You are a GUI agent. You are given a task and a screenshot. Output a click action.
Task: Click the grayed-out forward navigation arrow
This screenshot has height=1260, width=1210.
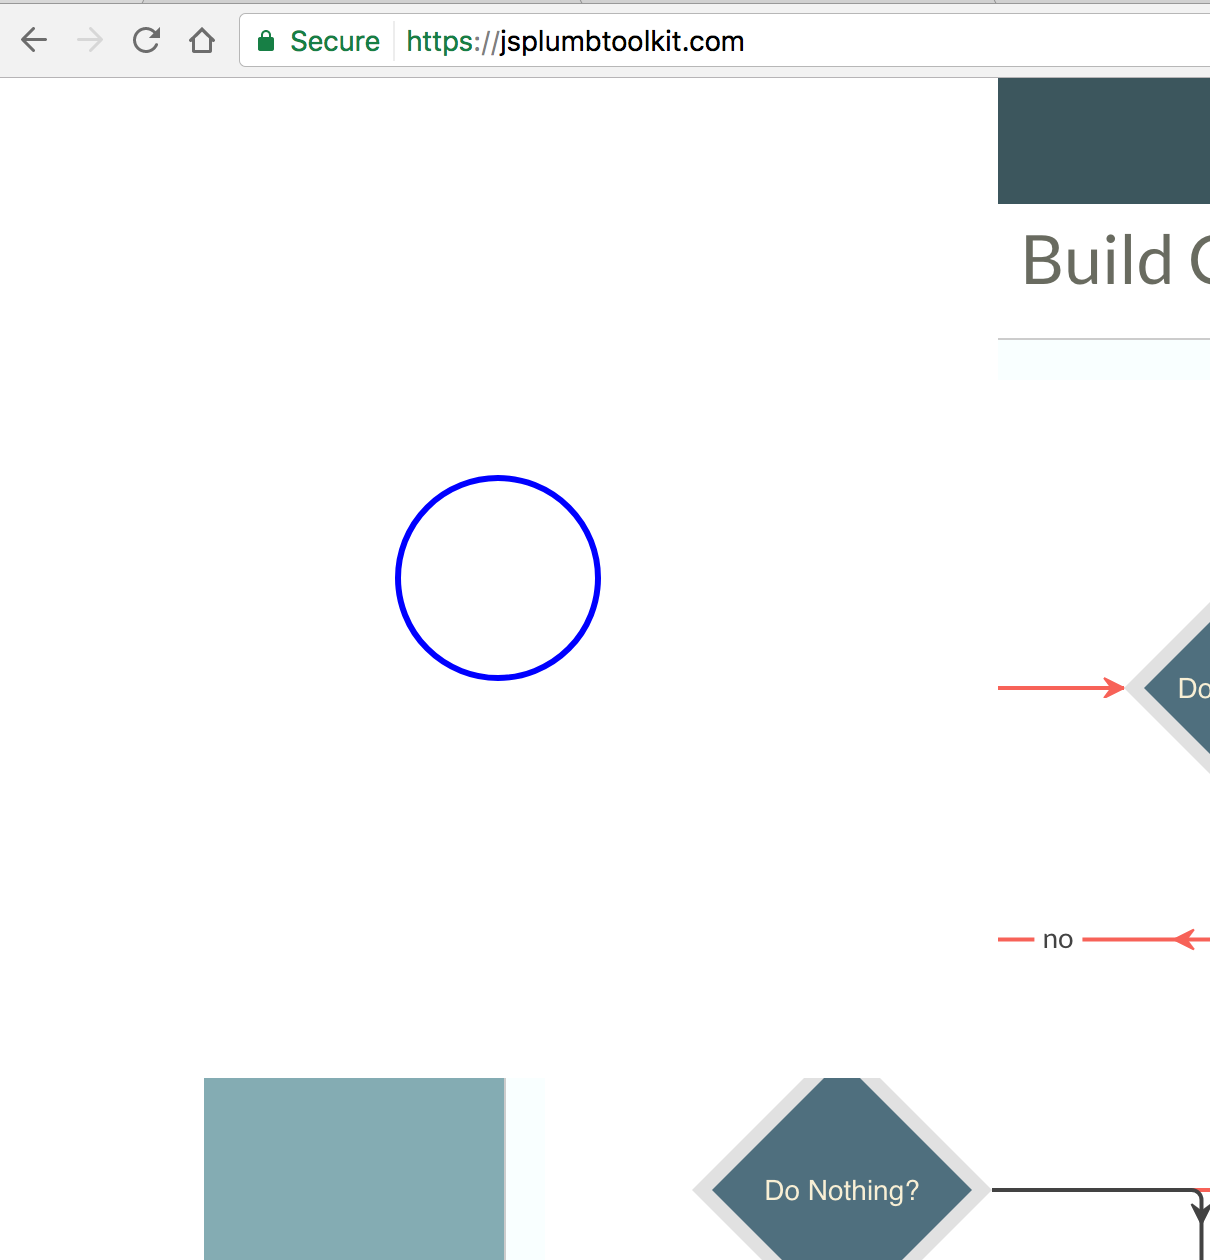point(90,40)
